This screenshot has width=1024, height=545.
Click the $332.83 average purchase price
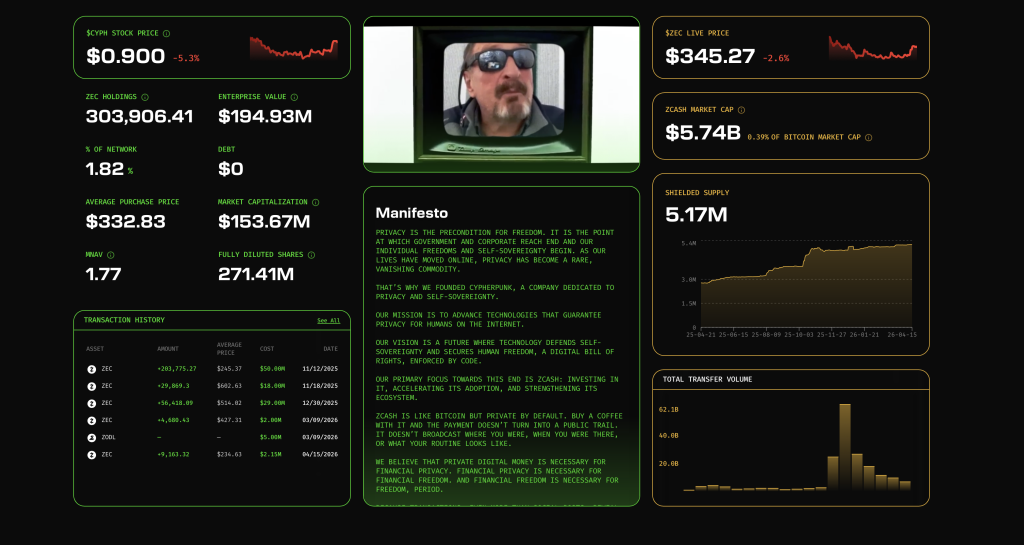[125, 221]
